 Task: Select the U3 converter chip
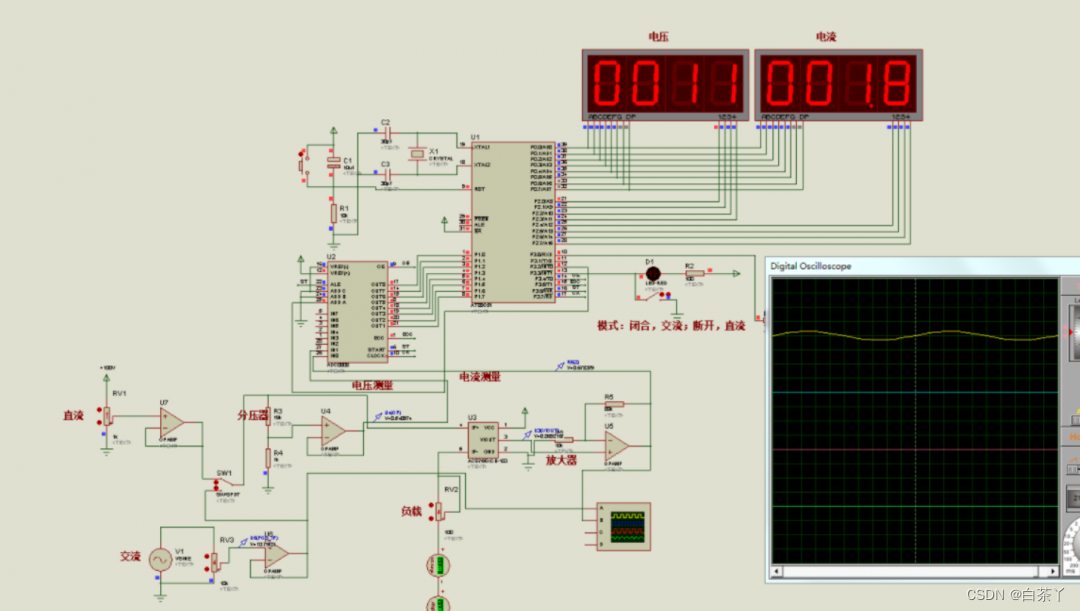483,439
